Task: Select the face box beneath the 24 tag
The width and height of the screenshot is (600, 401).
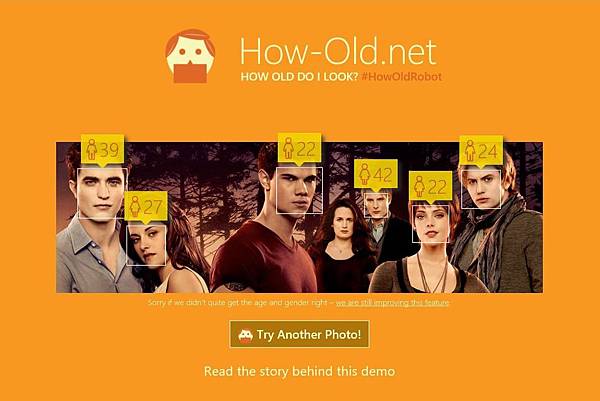Action: (x=481, y=189)
